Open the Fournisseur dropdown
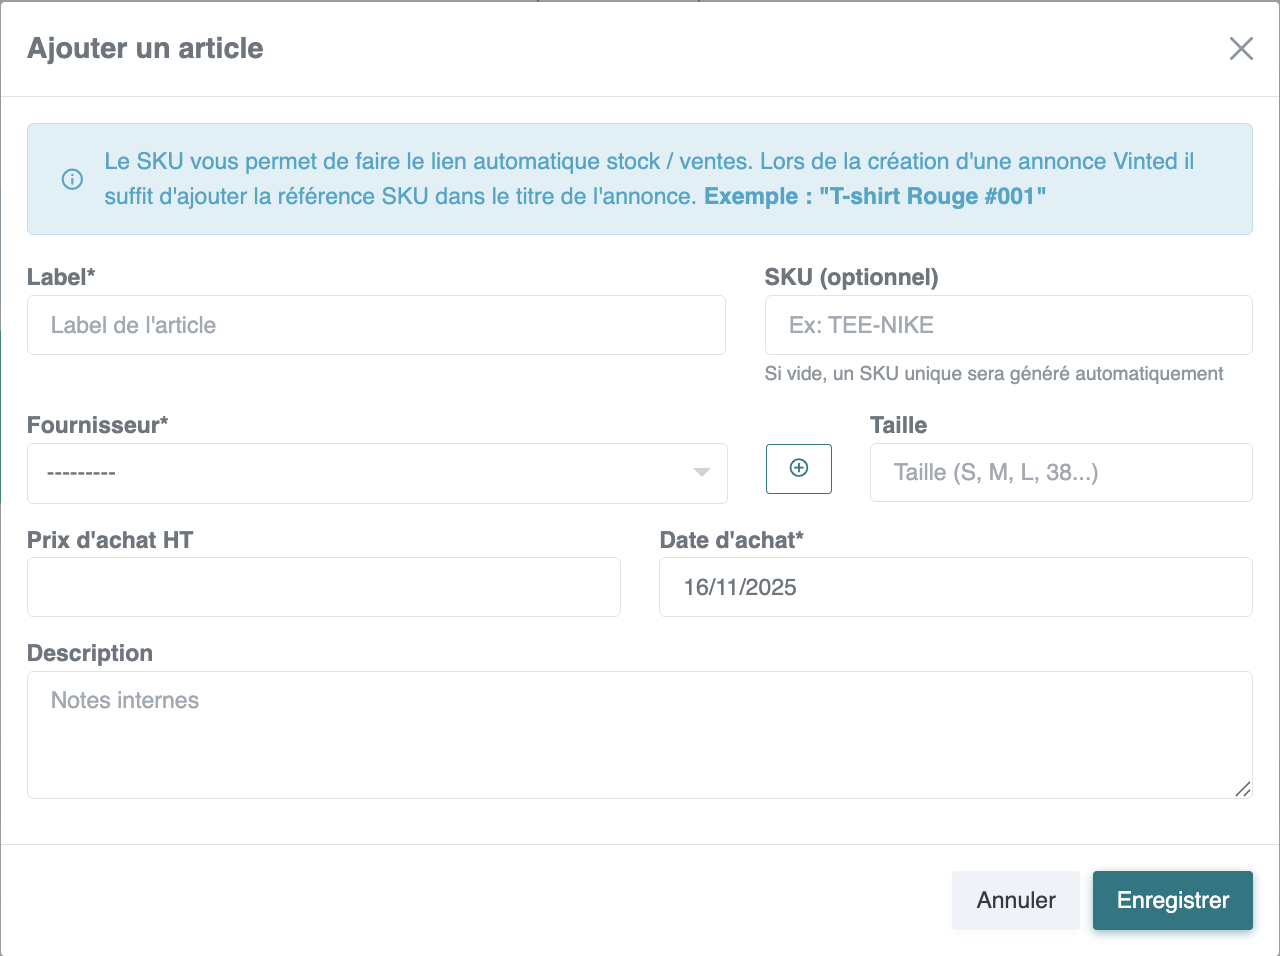 pos(376,473)
